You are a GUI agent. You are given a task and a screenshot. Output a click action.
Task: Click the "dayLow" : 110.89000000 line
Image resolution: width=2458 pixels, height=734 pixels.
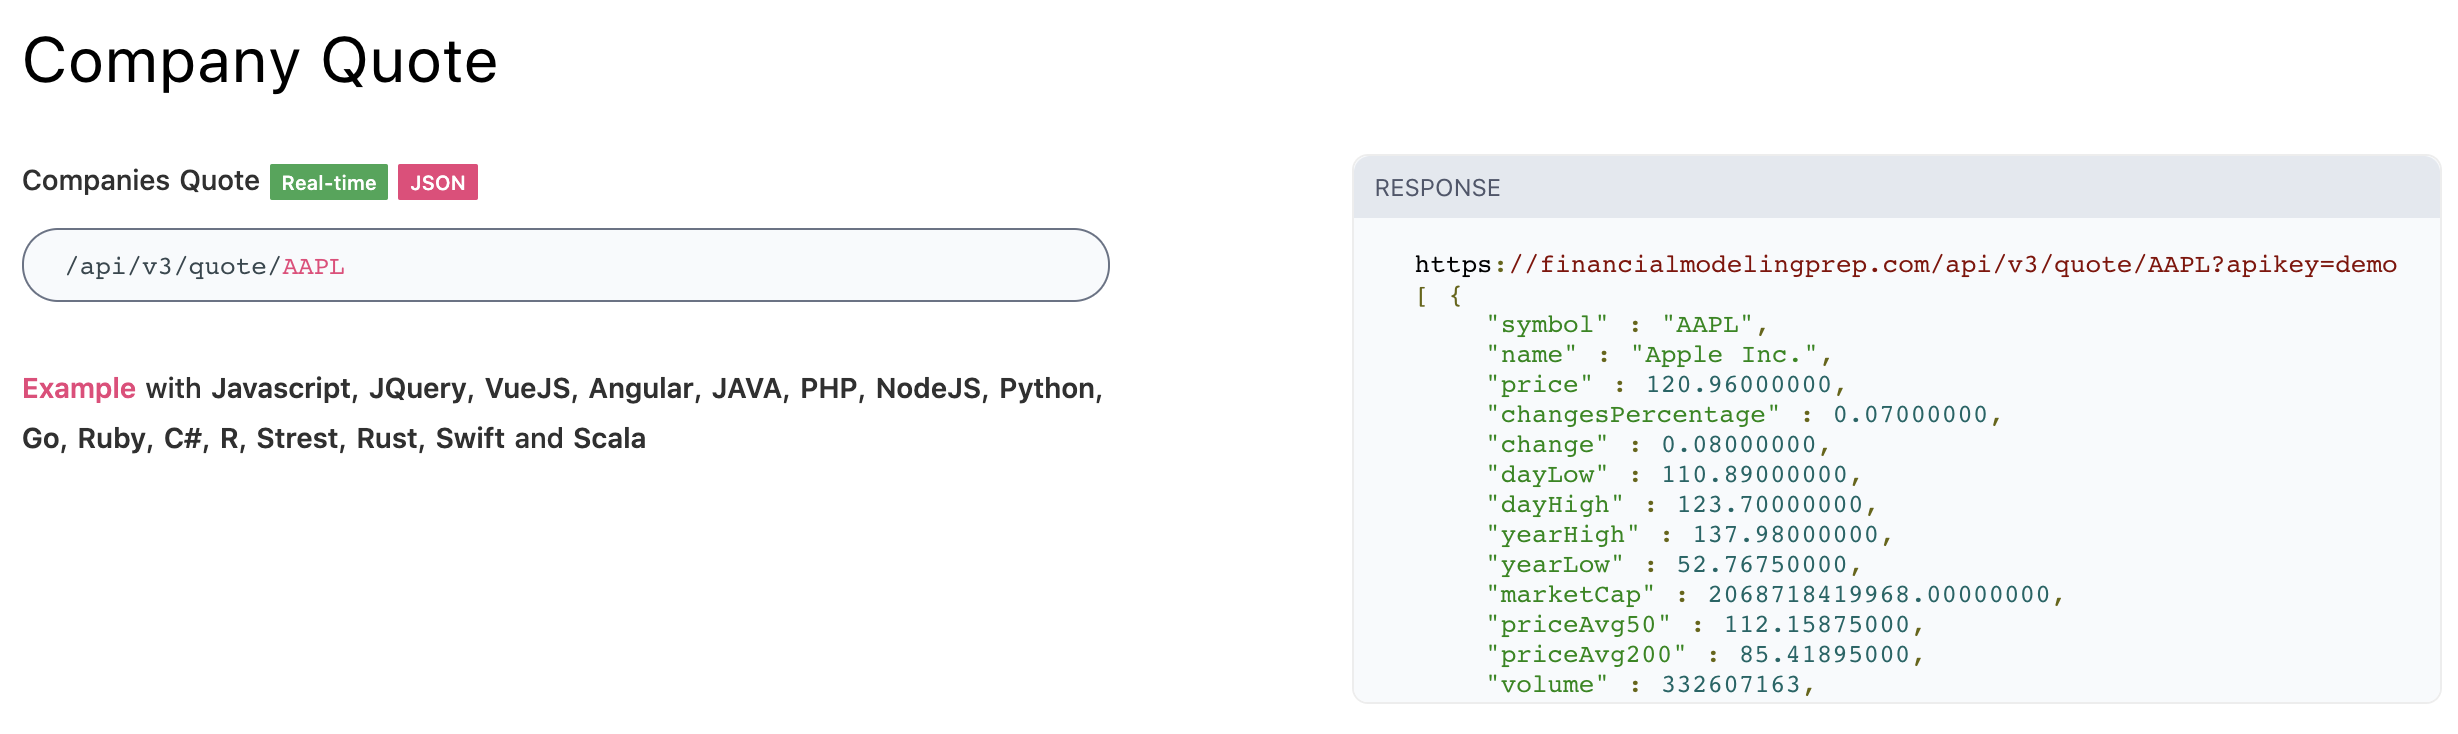pyautogui.click(x=1674, y=475)
